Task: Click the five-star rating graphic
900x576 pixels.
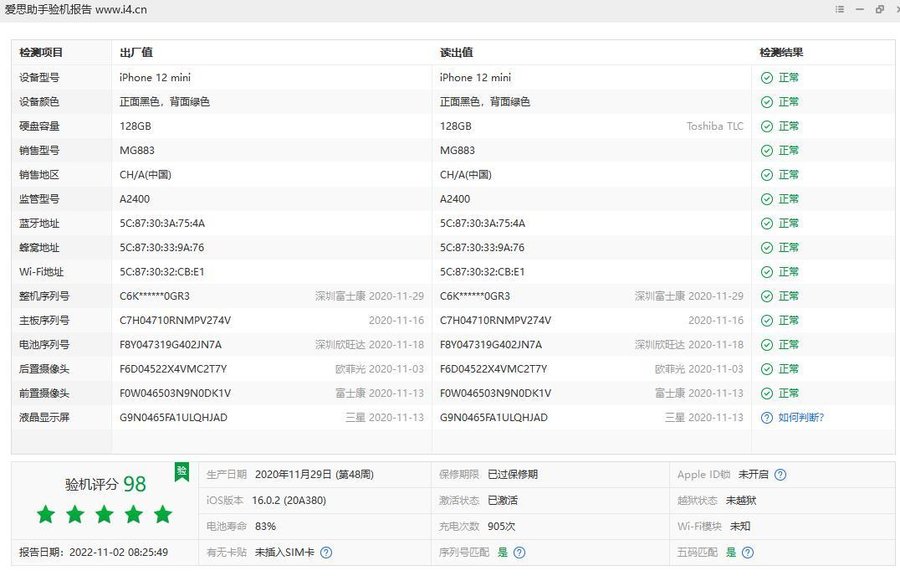Action: pos(104,514)
